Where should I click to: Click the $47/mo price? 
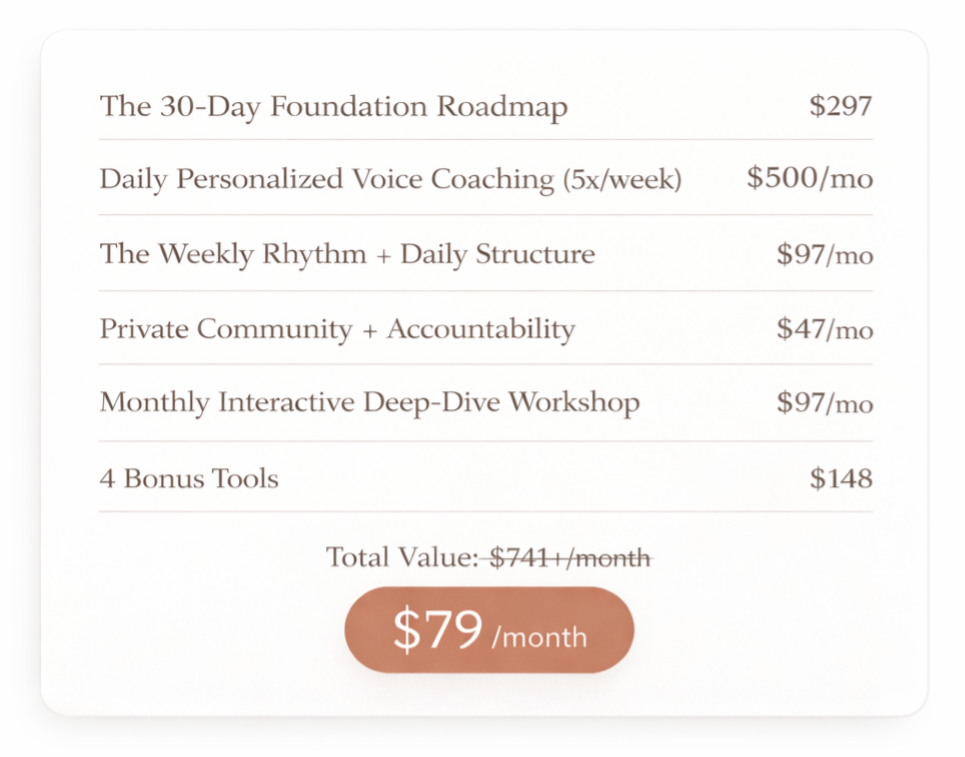click(x=824, y=329)
